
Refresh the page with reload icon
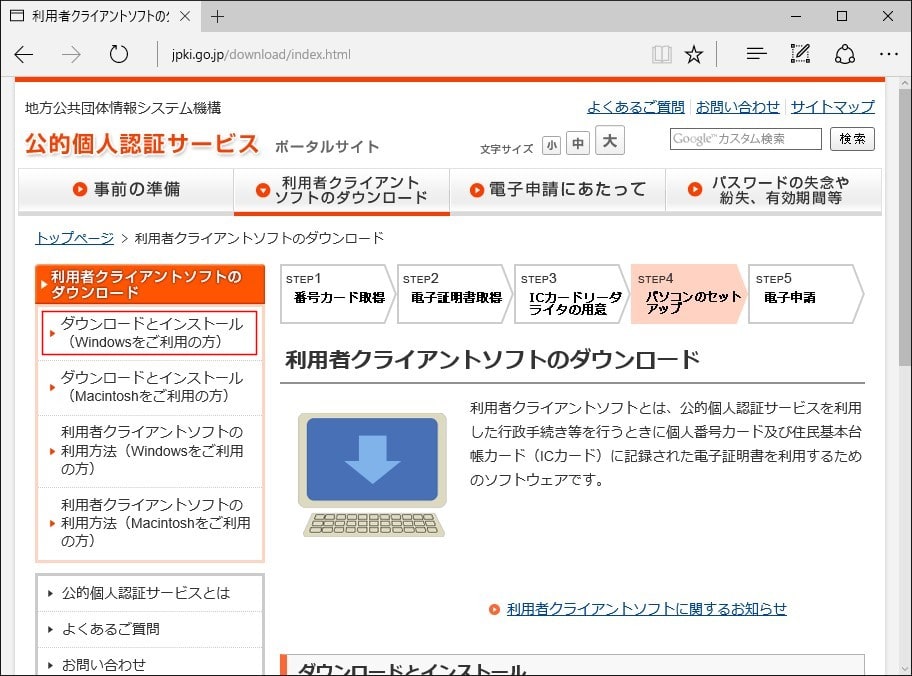click(119, 54)
